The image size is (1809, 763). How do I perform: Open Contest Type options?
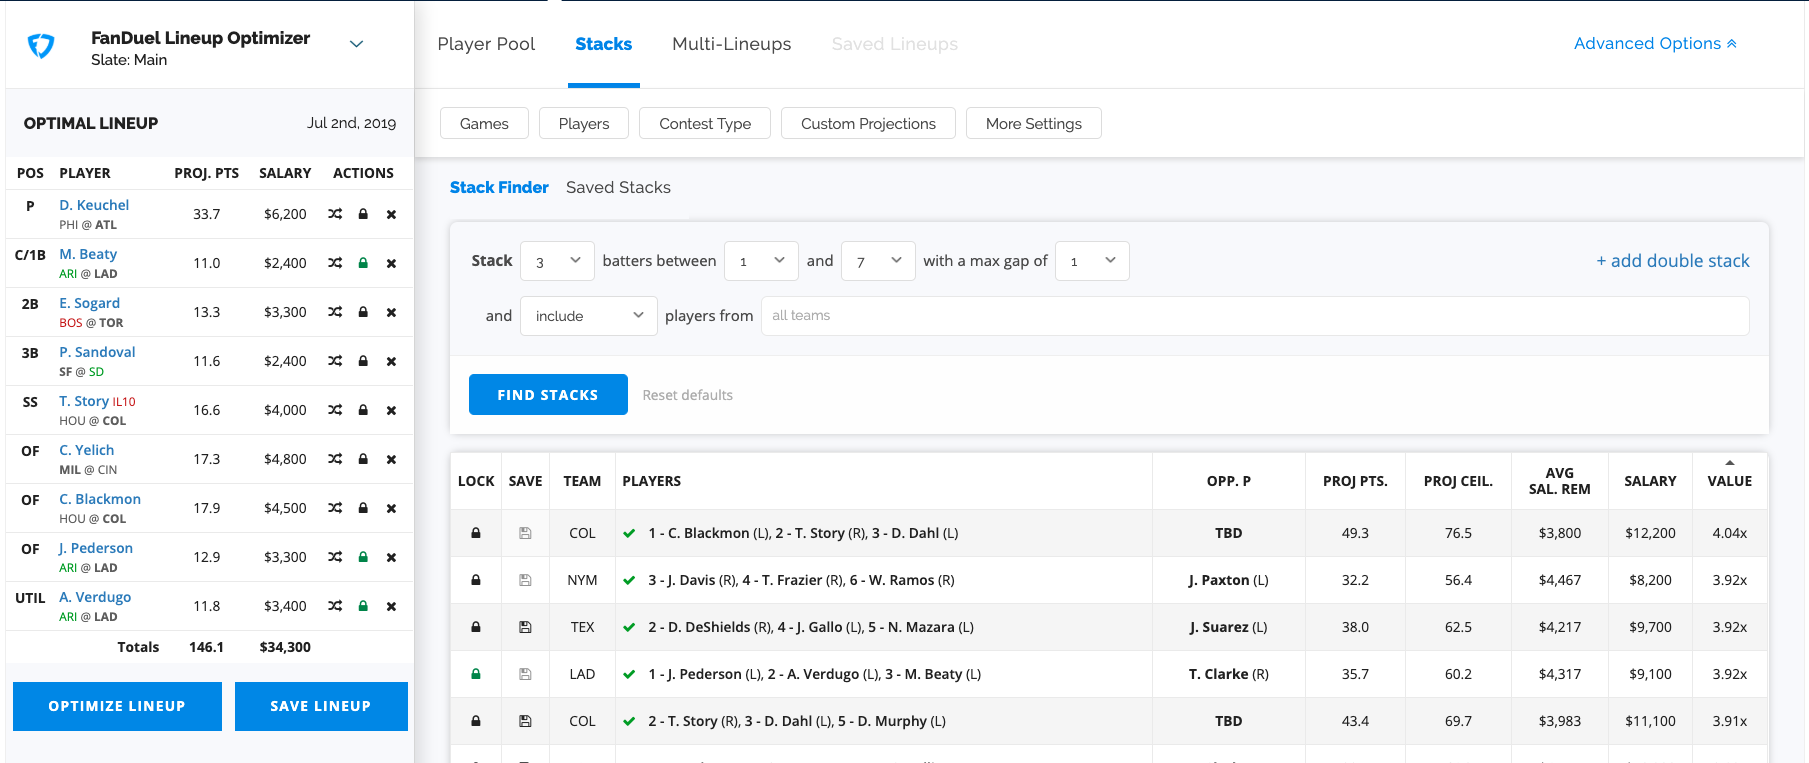point(705,123)
